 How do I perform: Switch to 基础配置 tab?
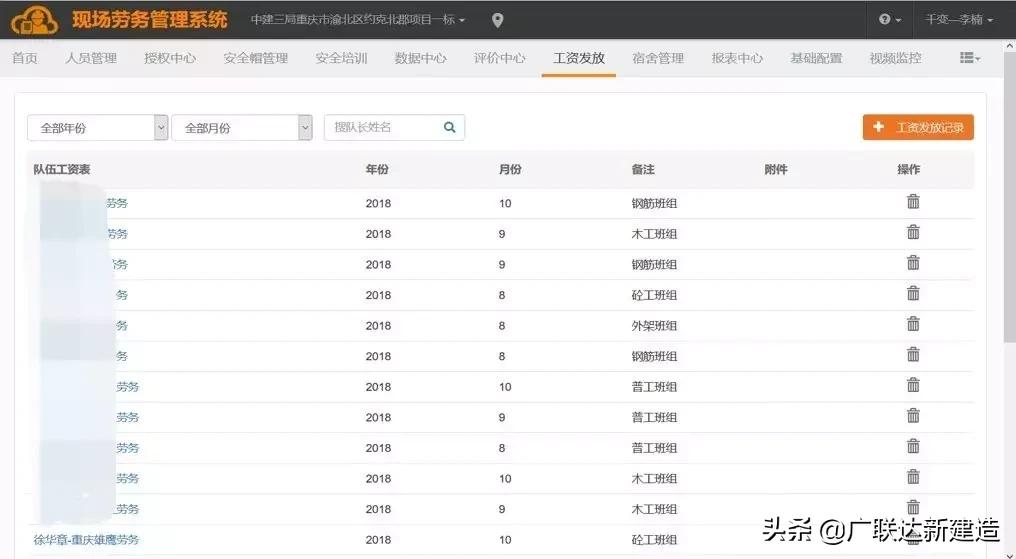pos(816,58)
